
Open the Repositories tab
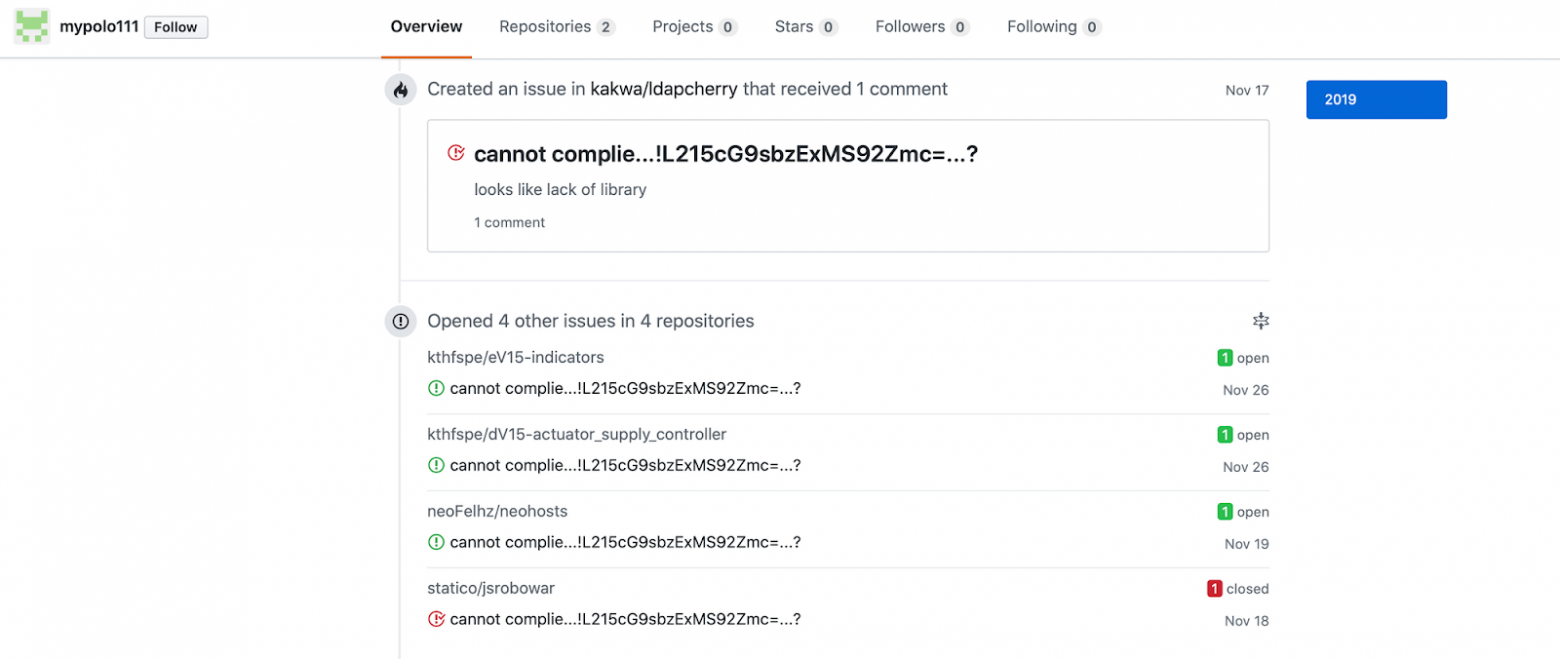(x=556, y=27)
